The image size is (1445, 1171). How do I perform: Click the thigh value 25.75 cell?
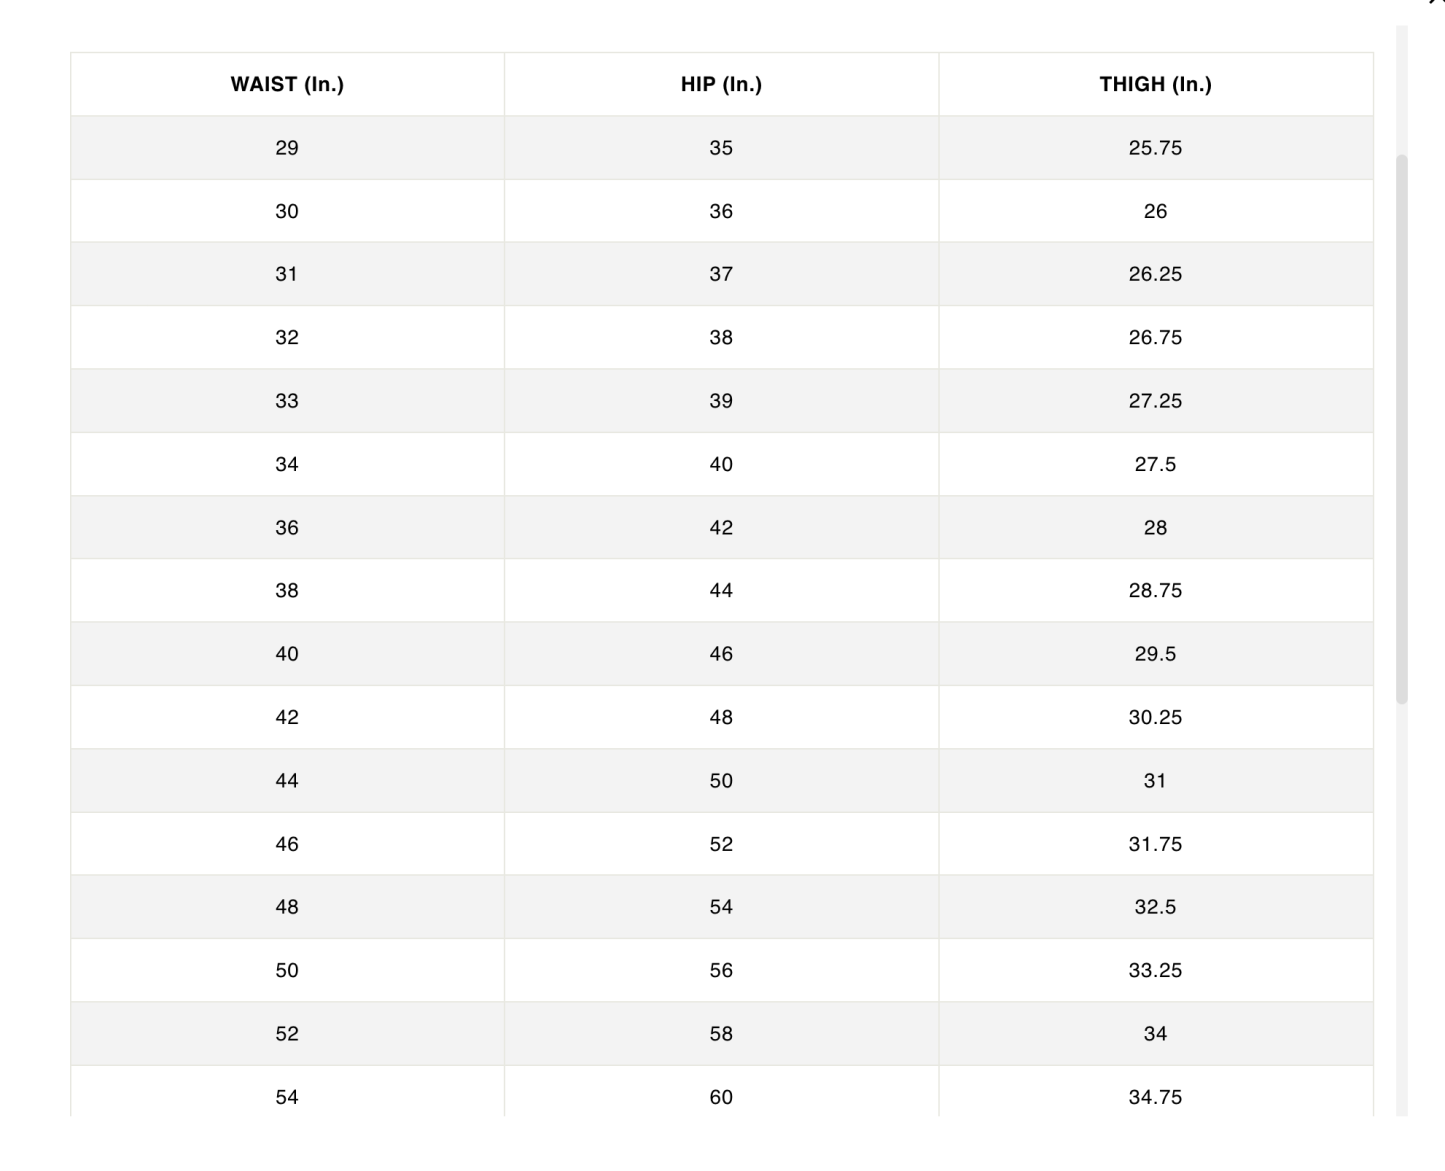click(1155, 148)
